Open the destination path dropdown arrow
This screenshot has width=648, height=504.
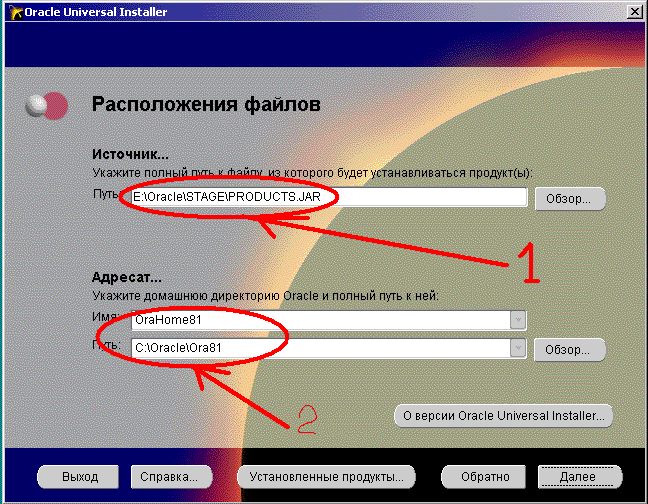click(518, 348)
